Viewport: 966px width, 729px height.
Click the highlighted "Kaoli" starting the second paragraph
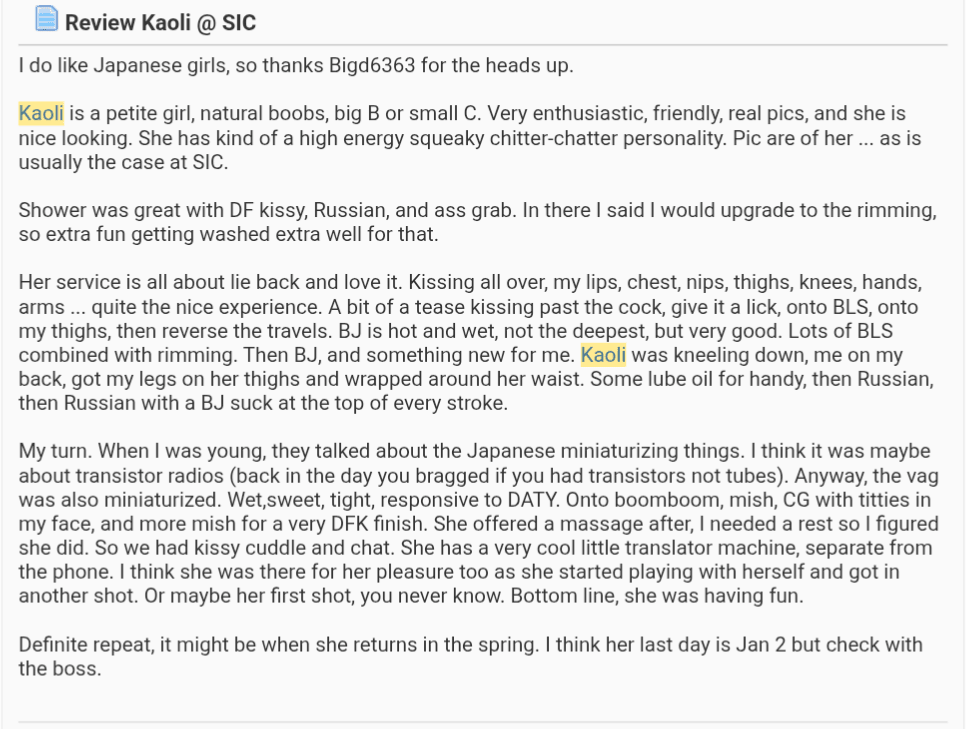pos(41,113)
